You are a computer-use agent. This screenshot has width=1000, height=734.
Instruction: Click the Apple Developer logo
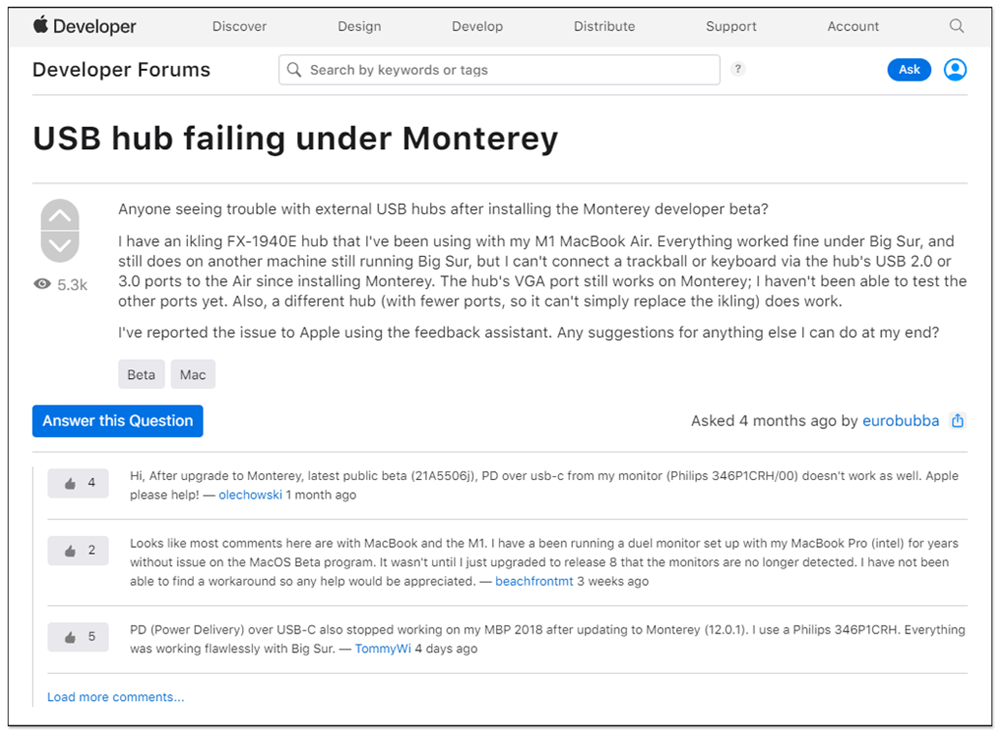click(84, 26)
